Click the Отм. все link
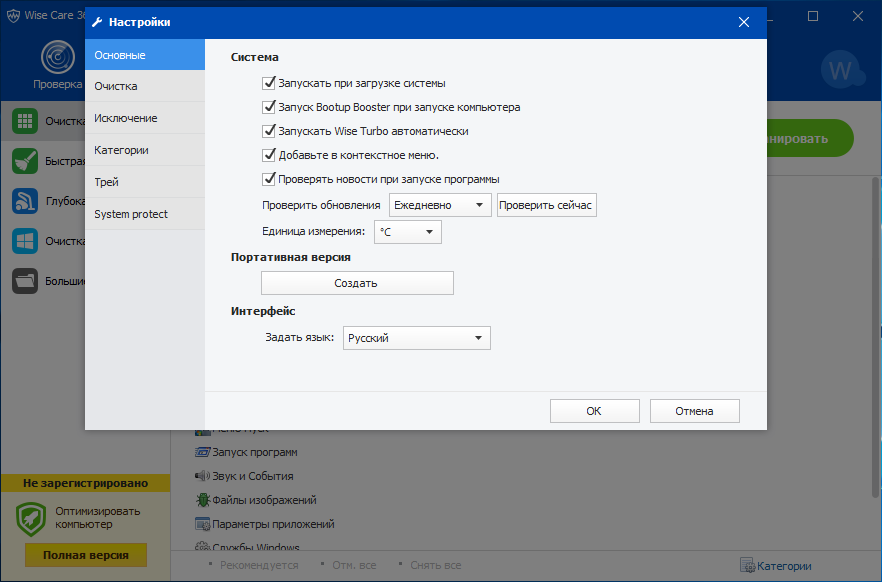882x582 pixels. 354,565
